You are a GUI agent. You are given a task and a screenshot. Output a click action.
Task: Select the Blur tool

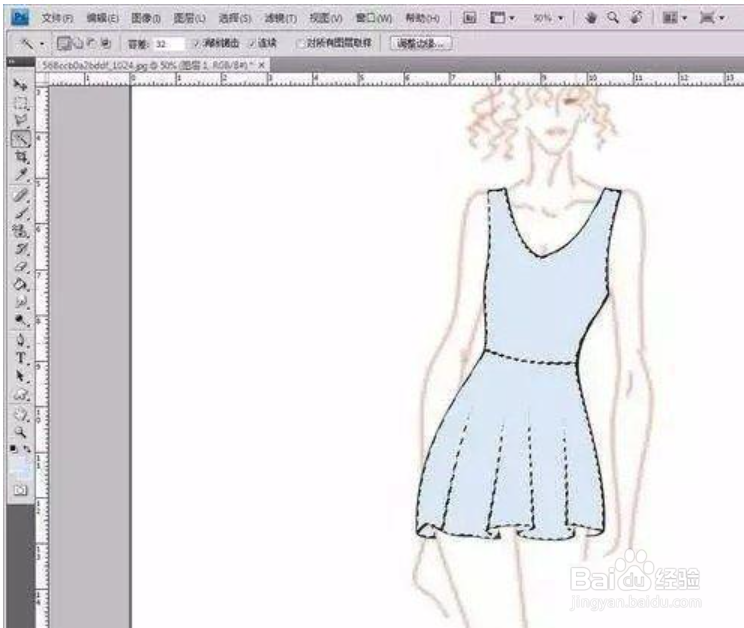point(20,302)
